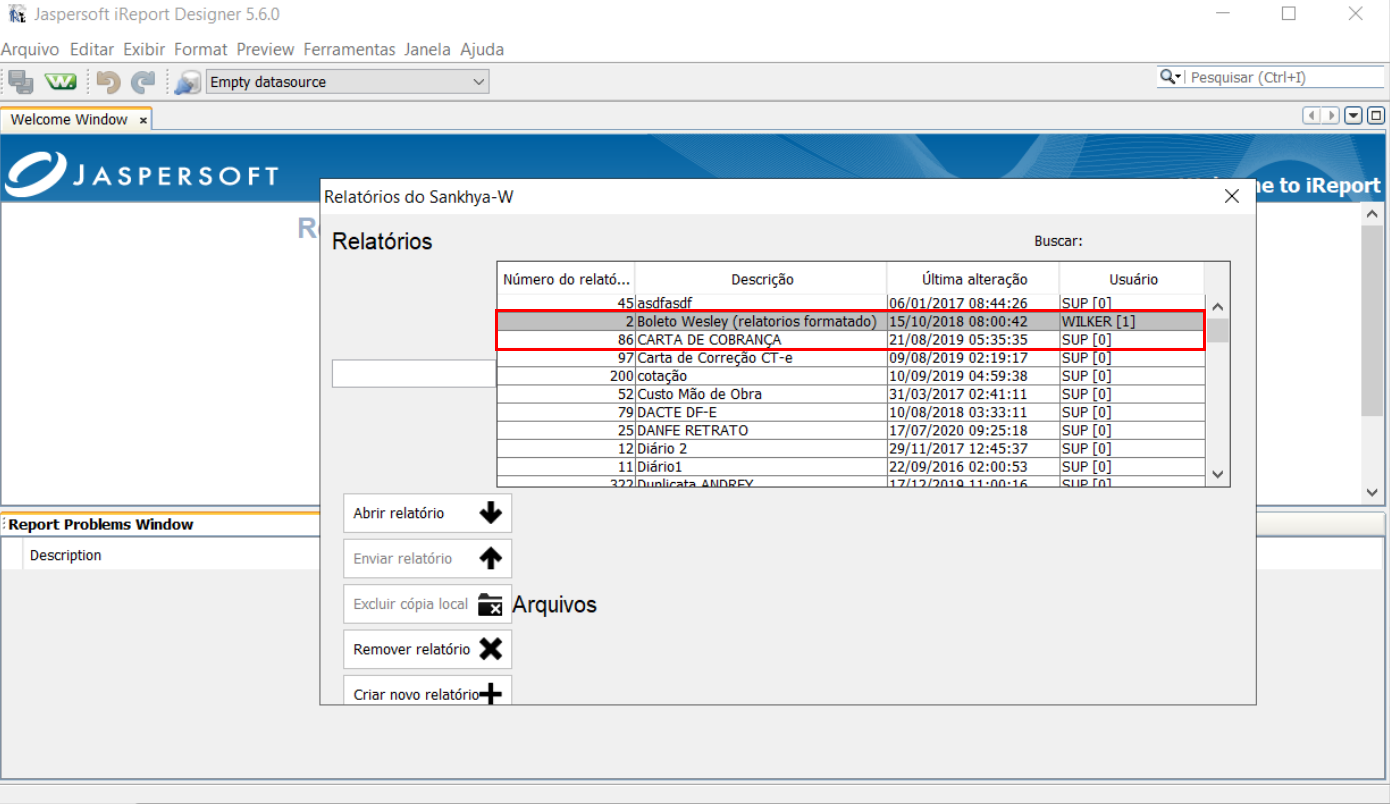Screen dimensions: 1390x804
Task: Sort by Última alteração column header
Action: tap(973, 279)
